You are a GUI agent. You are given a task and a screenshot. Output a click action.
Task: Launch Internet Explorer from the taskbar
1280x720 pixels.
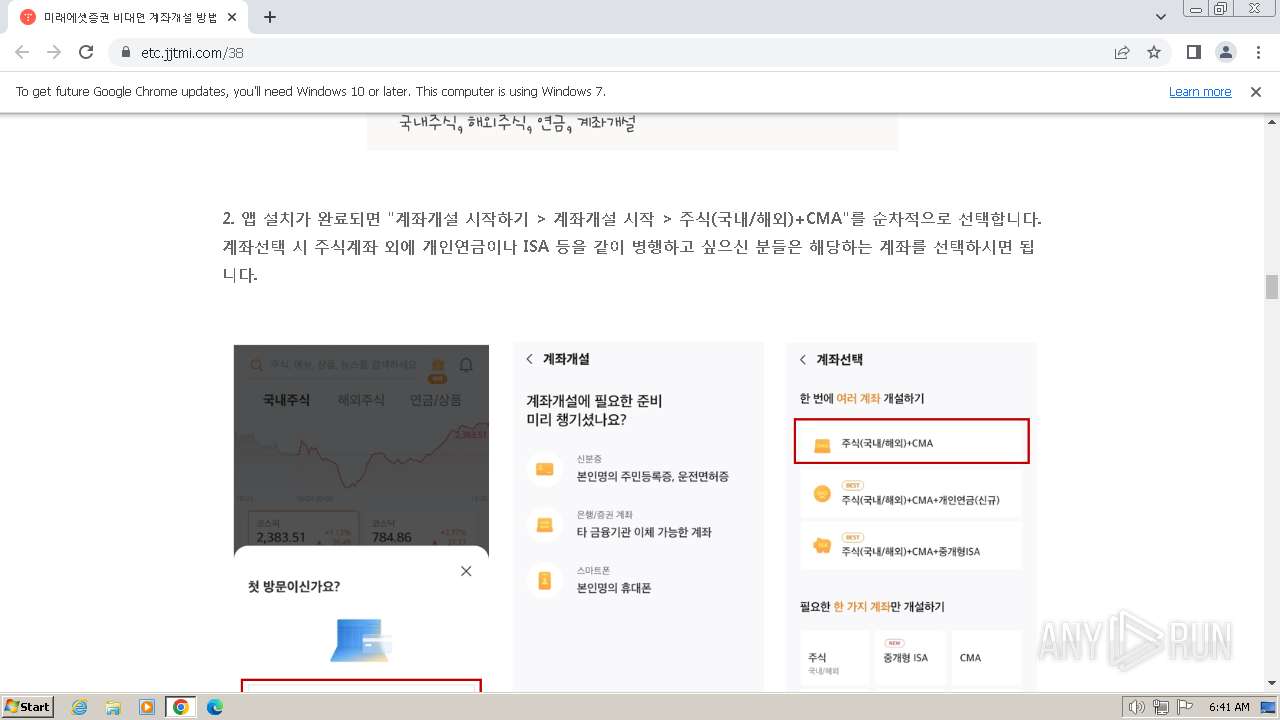pos(79,707)
